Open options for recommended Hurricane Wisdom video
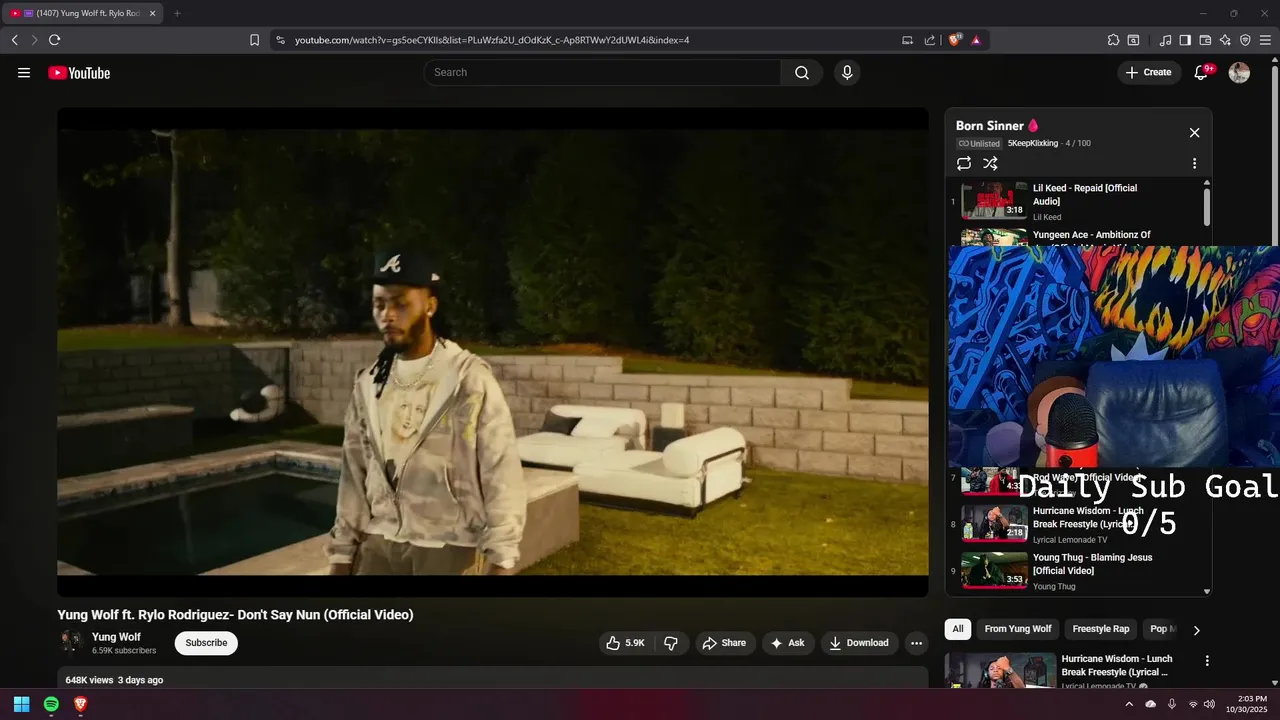Viewport: 1280px width, 720px height. 1207,661
